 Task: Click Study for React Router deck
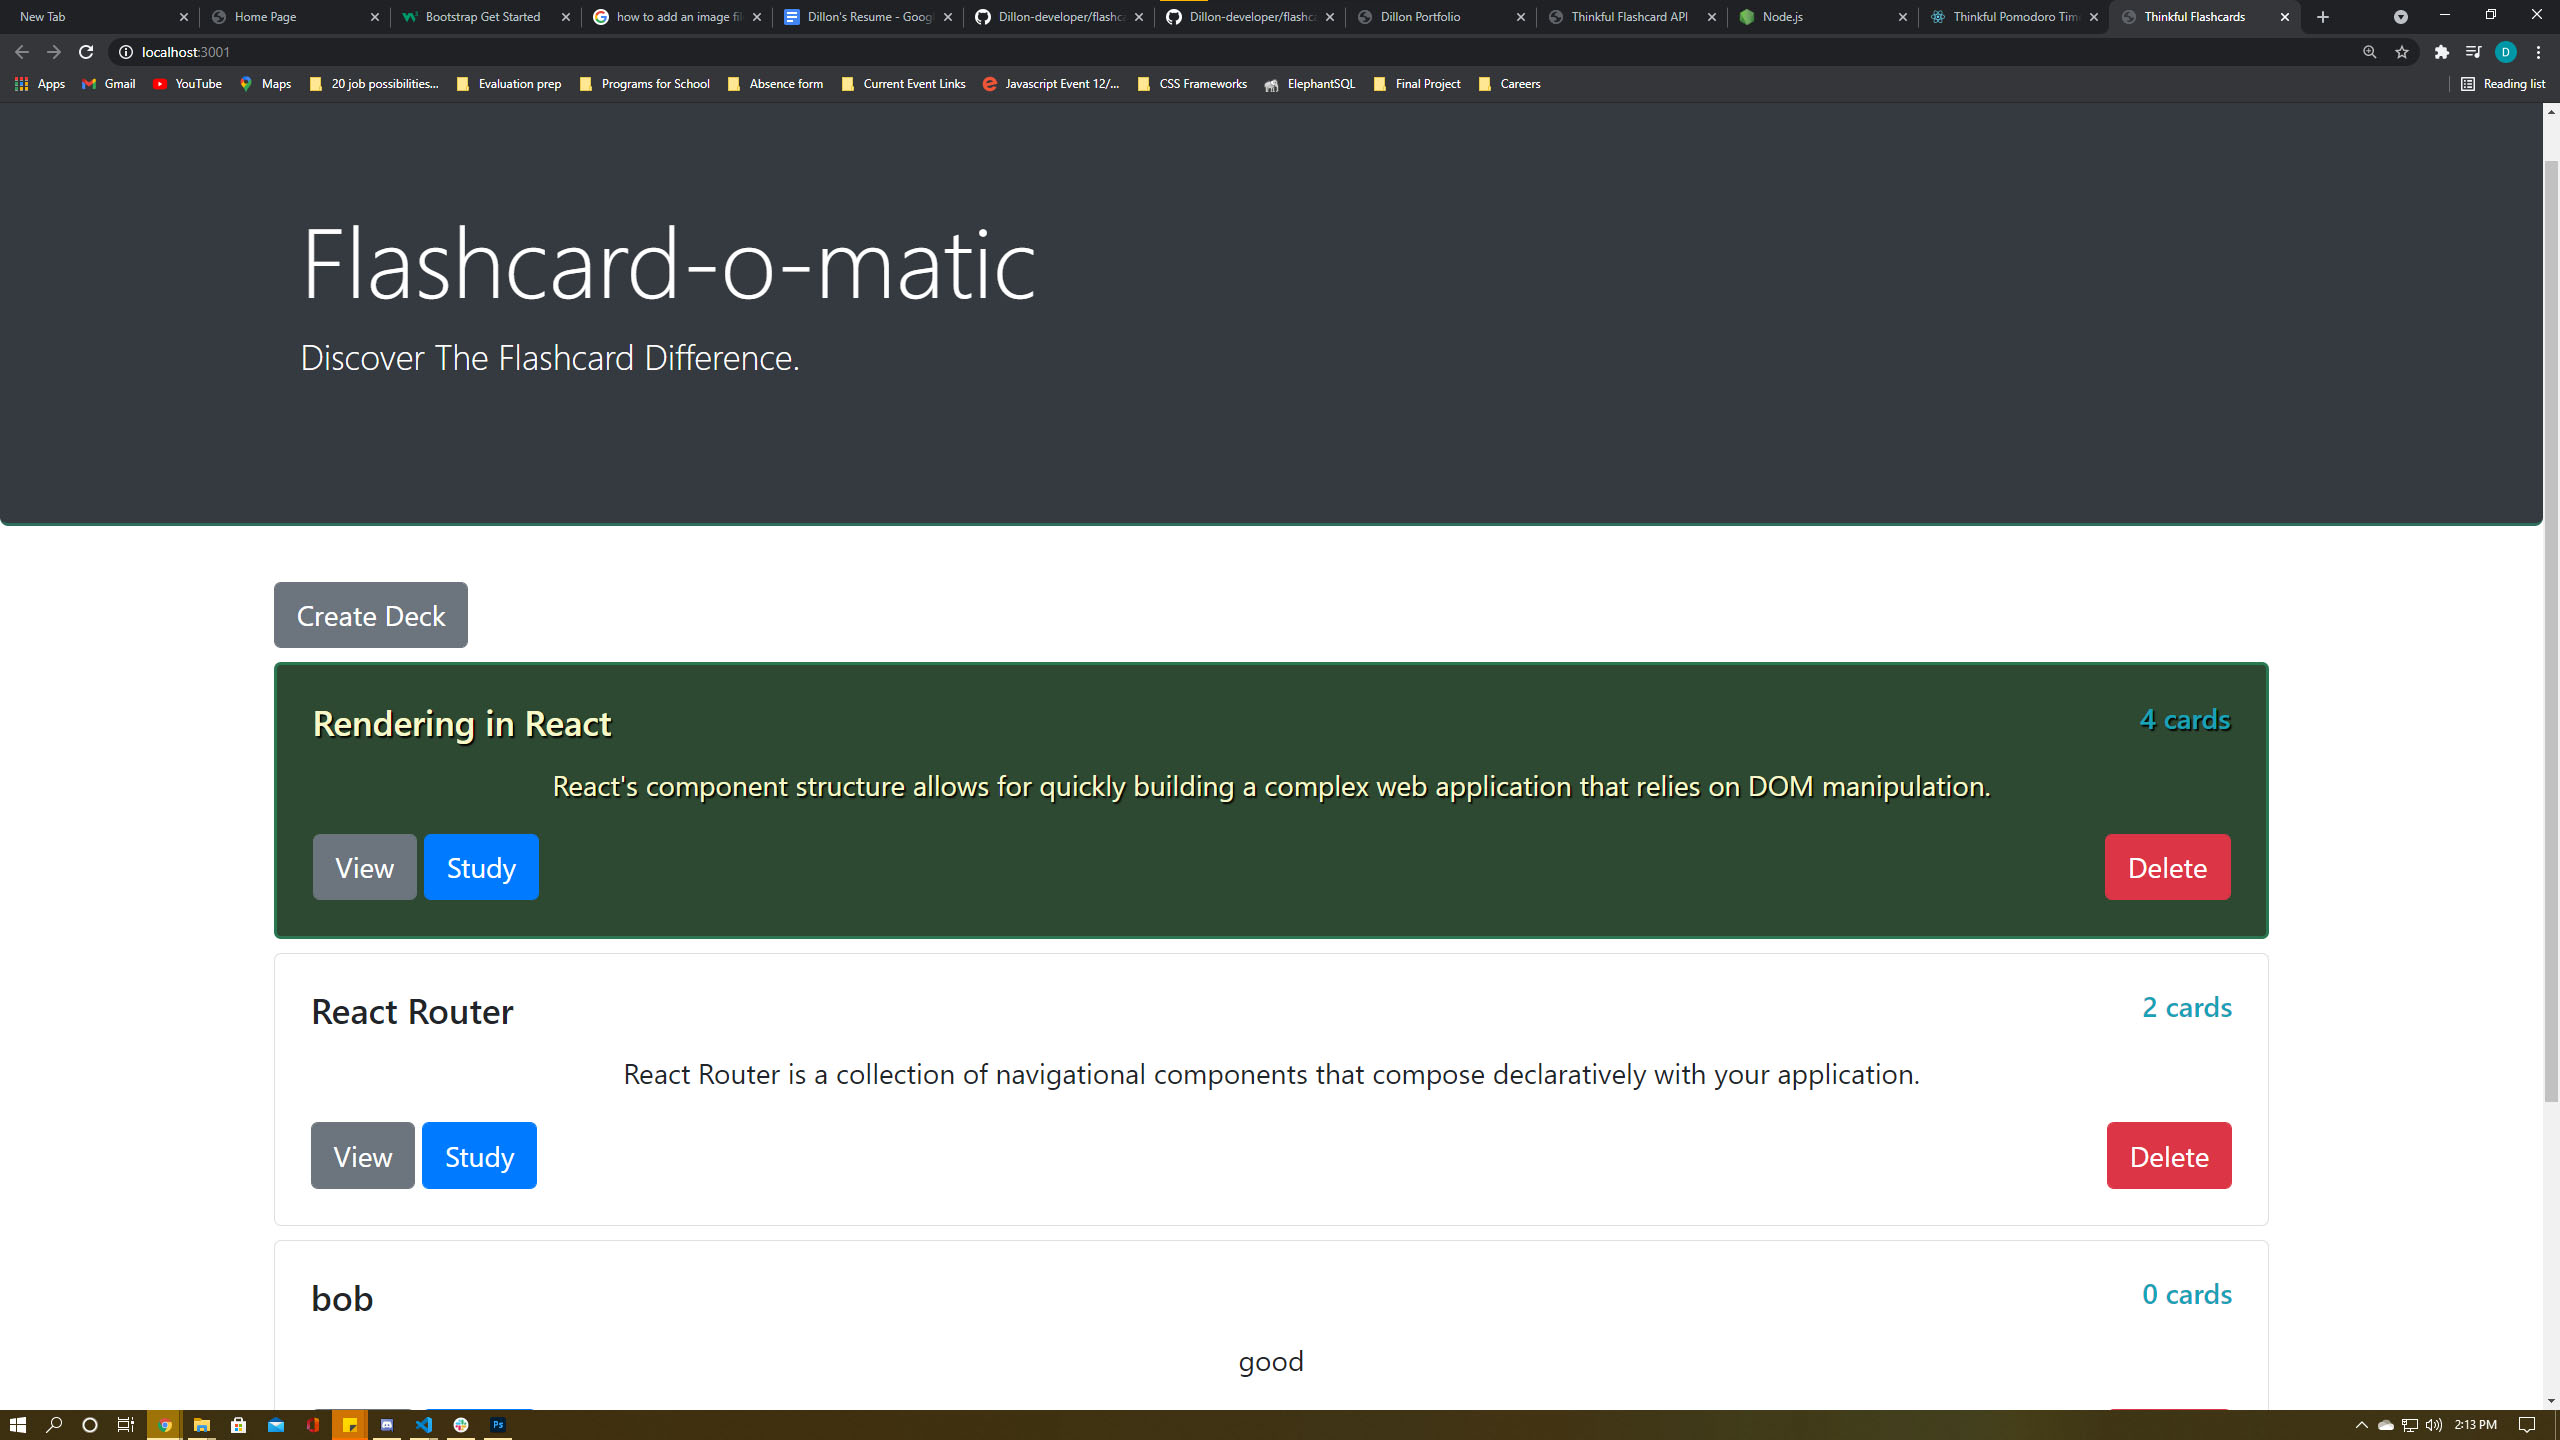tap(478, 1155)
